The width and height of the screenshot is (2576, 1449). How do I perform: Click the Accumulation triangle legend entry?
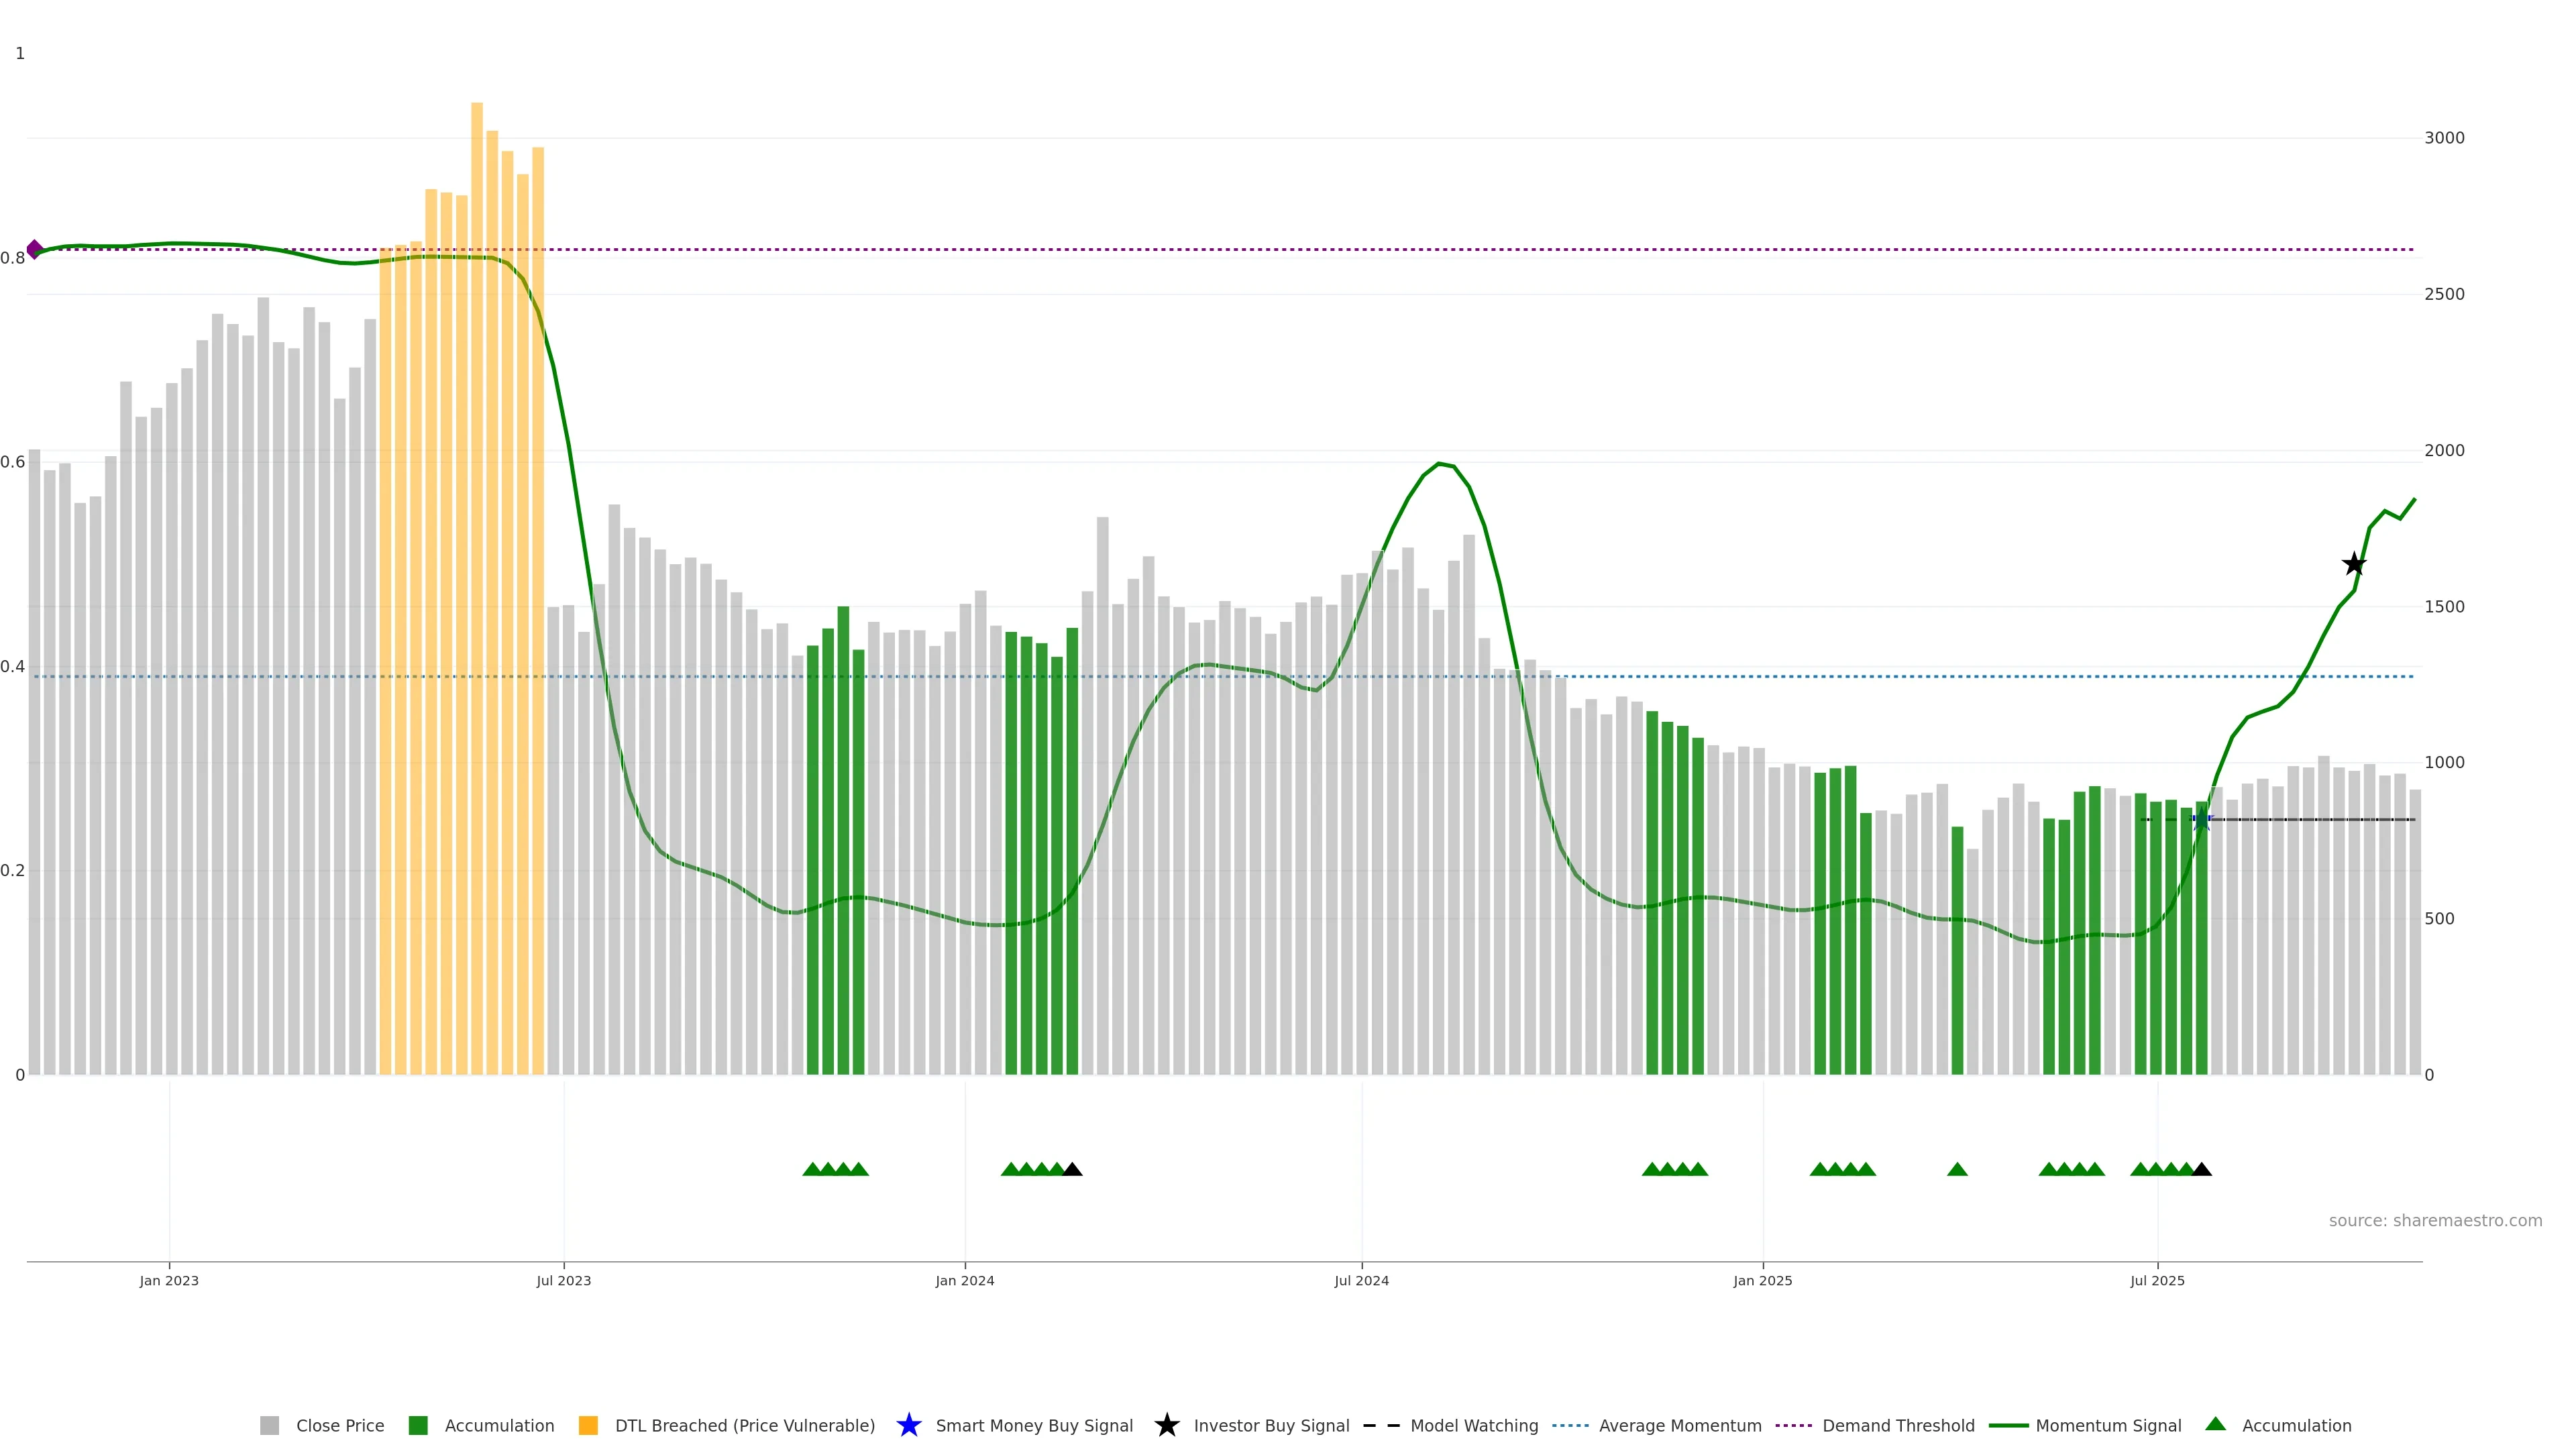tap(2295, 1425)
